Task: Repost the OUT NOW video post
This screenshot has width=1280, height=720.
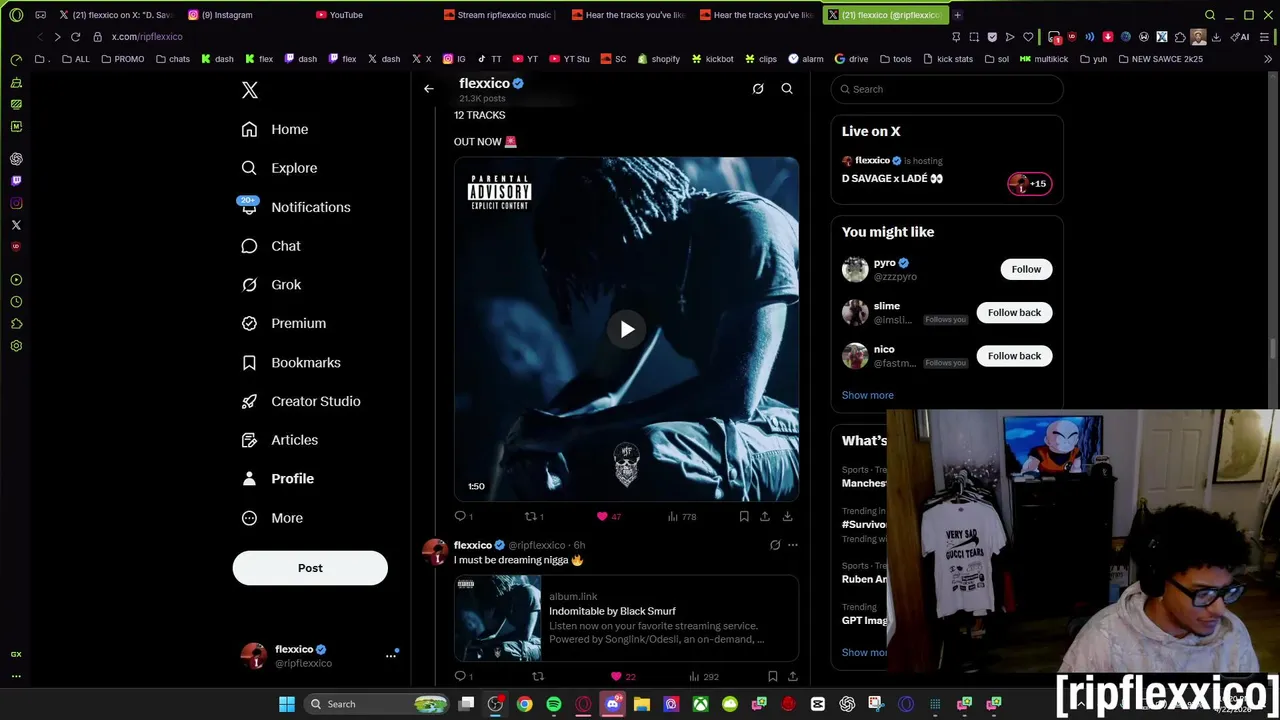Action: [531, 517]
